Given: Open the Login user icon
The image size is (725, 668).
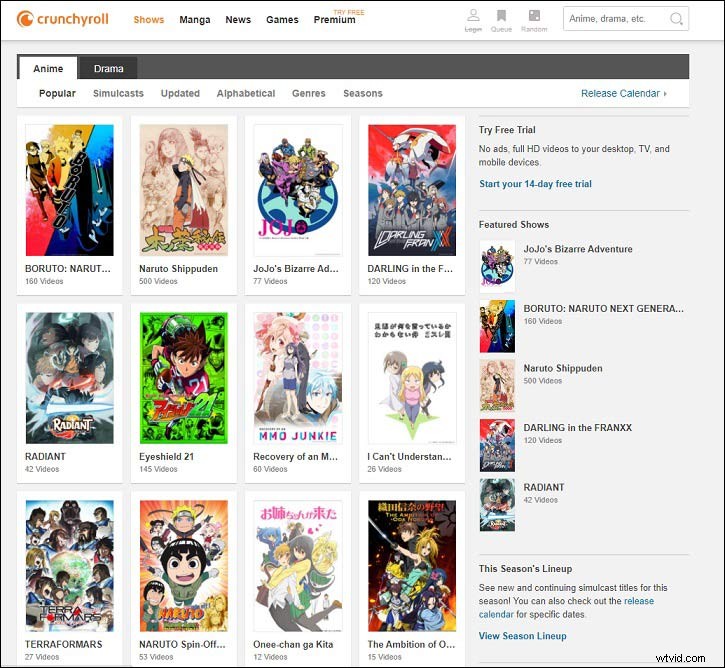Looking at the screenshot, I should click(473, 15).
